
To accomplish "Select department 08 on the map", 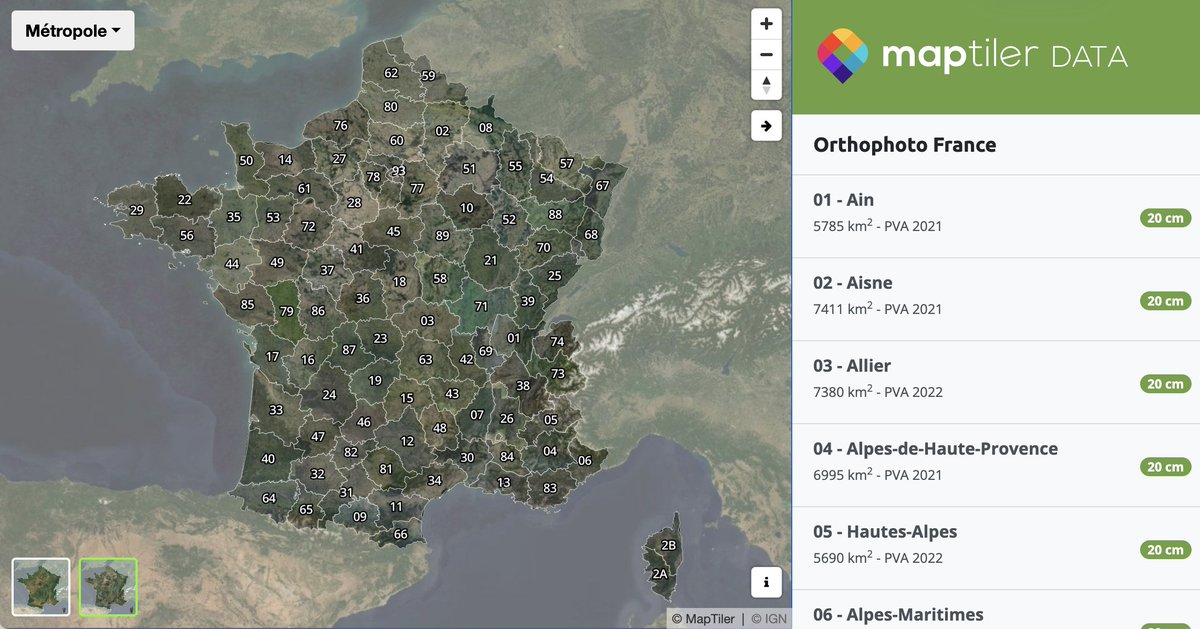I will [486, 128].
